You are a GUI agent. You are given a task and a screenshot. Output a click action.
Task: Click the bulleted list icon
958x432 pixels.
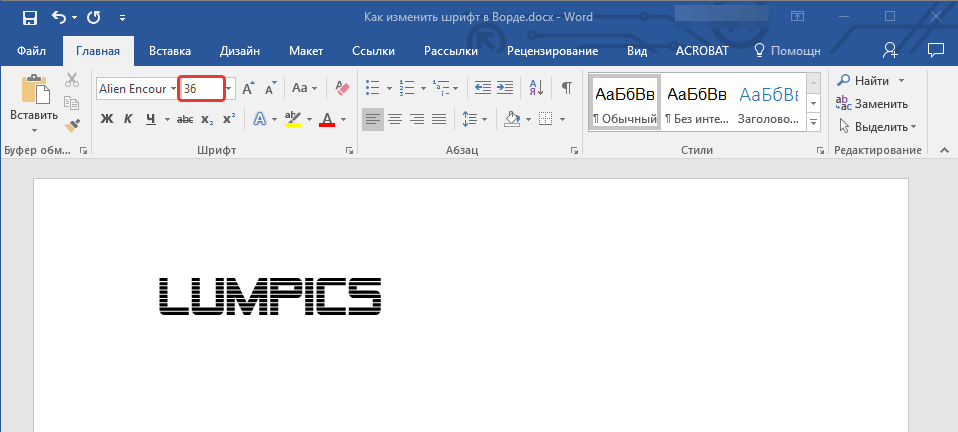372,88
